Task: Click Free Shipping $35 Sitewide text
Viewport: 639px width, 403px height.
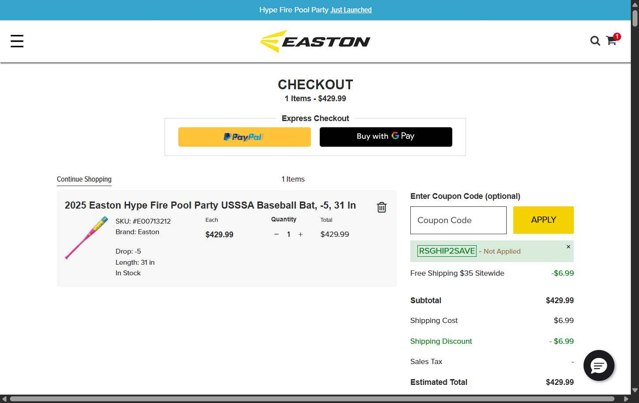Action: [x=457, y=273]
